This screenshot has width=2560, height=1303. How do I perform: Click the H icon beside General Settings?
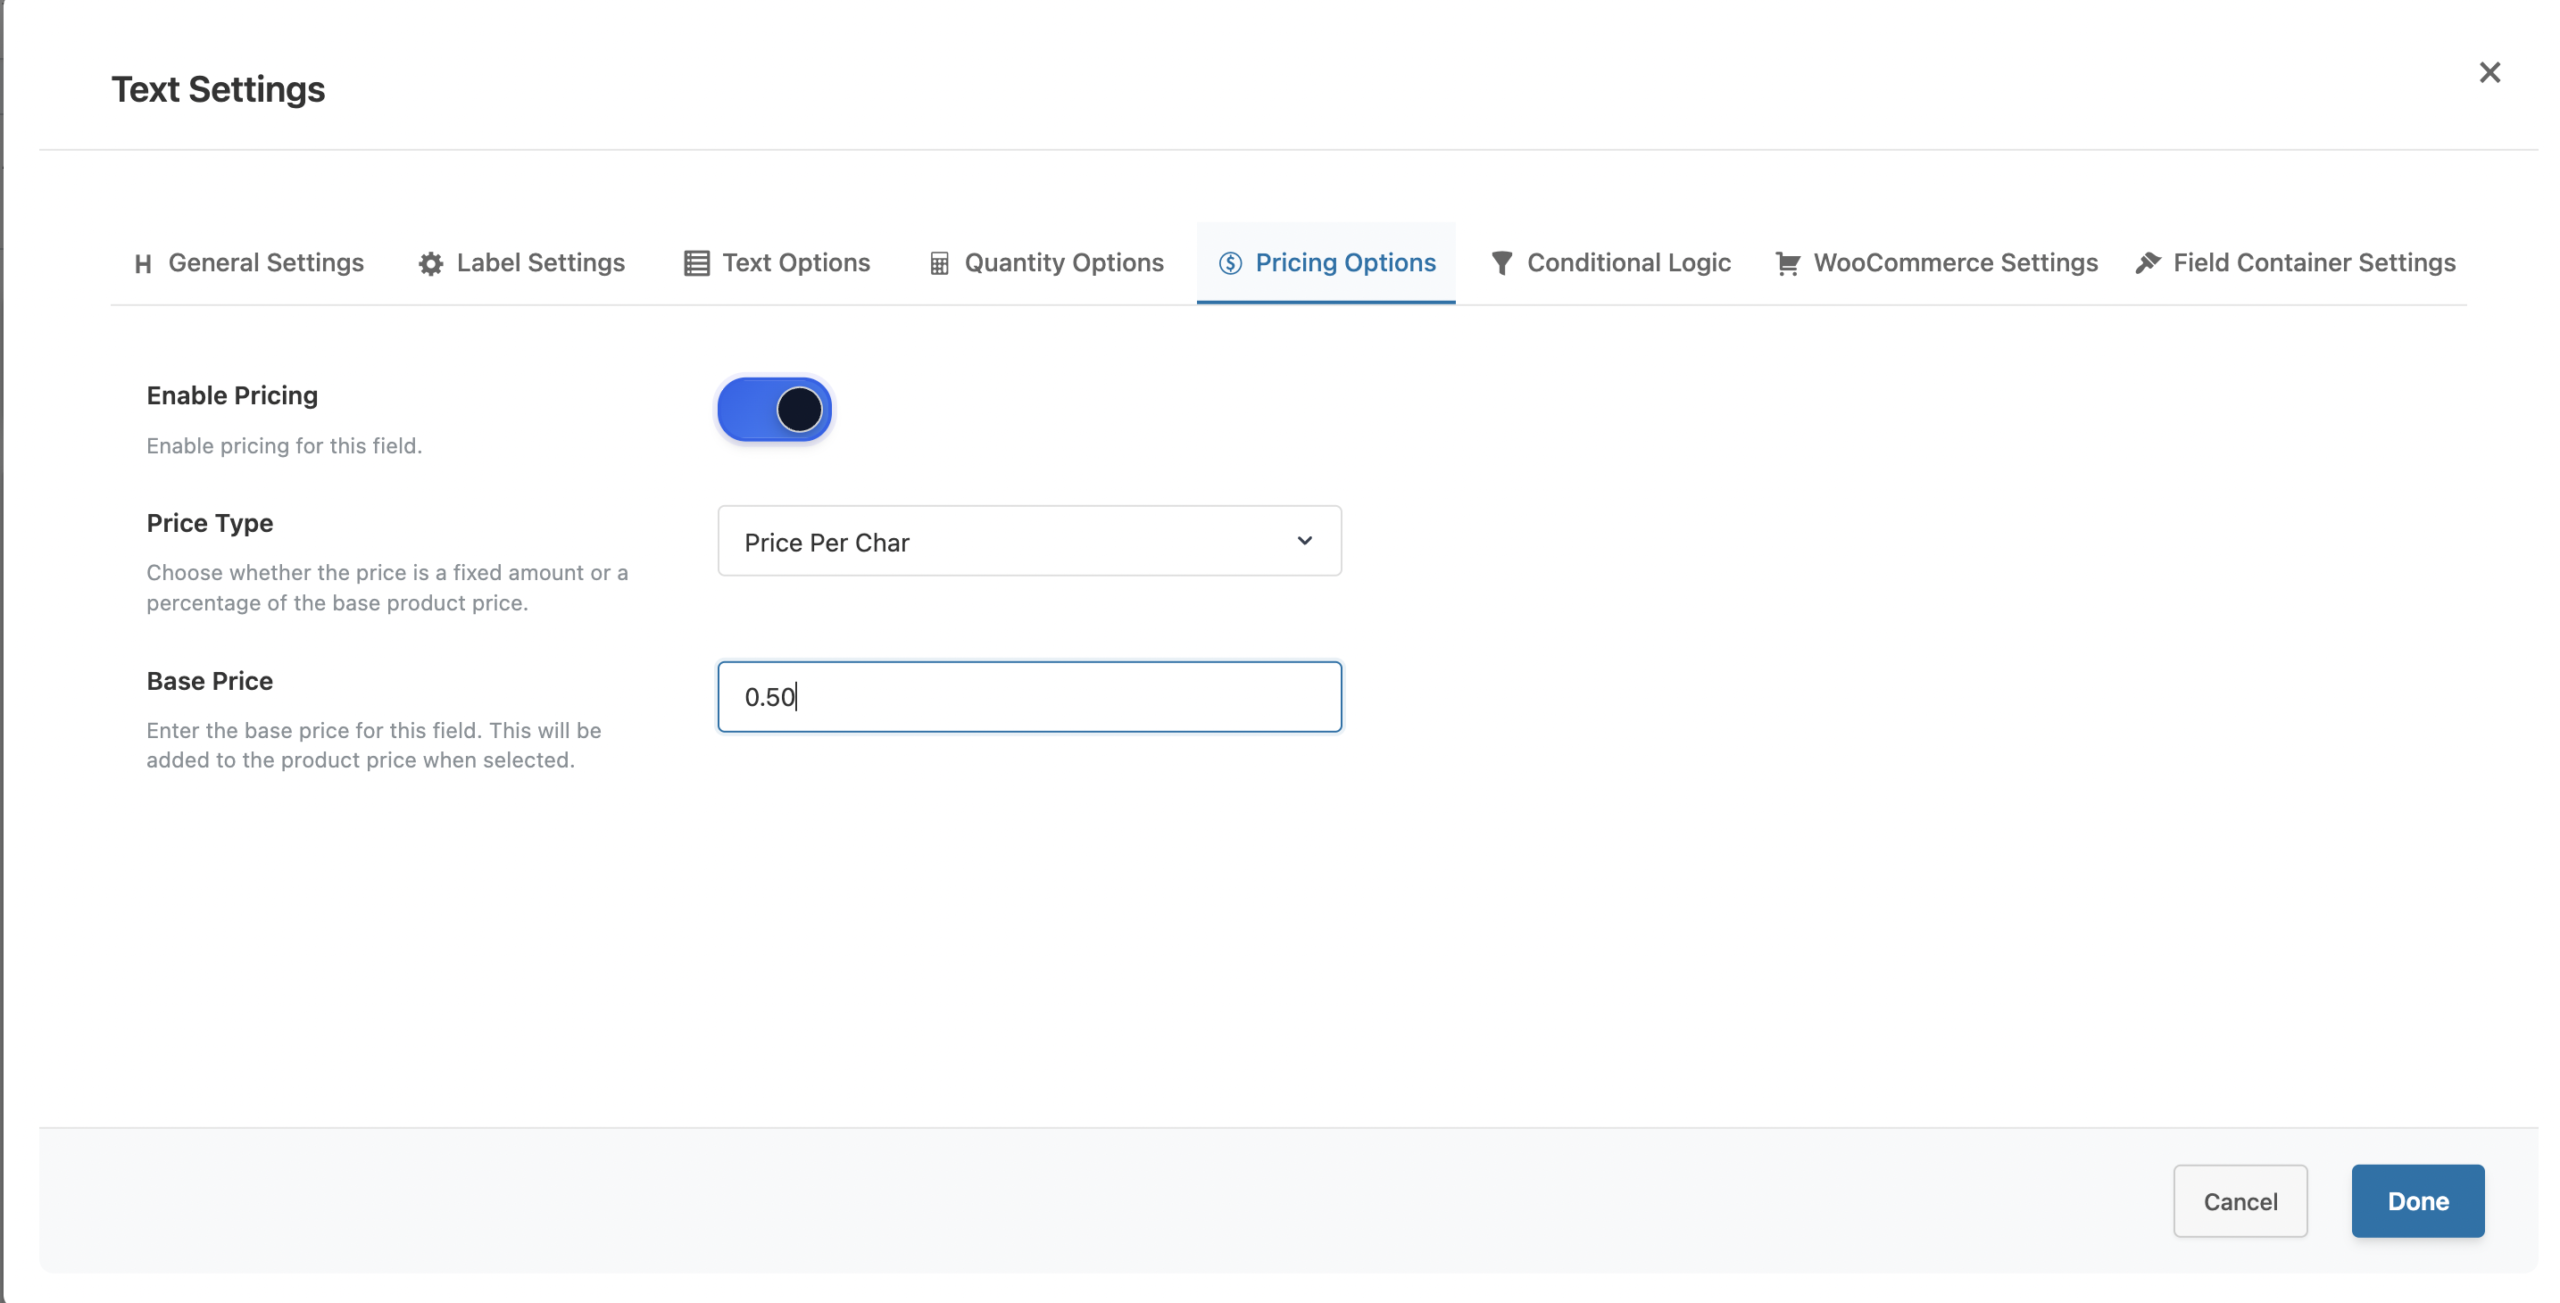143,263
